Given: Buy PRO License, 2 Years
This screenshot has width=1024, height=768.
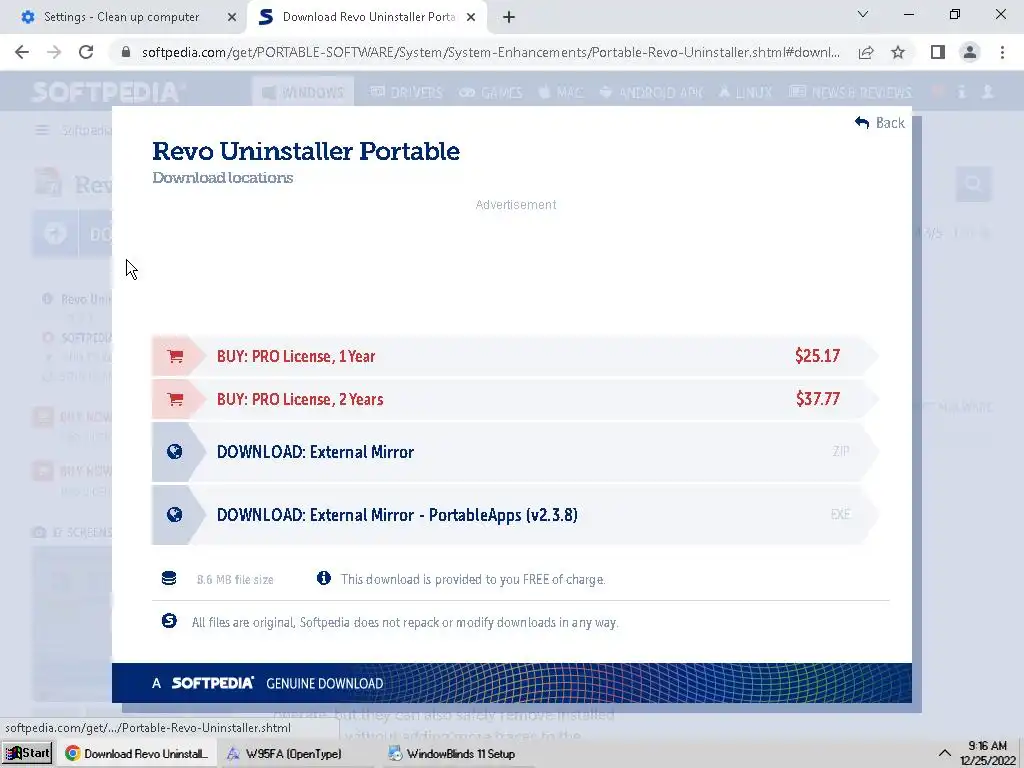Looking at the screenshot, I should (x=515, y=399).
